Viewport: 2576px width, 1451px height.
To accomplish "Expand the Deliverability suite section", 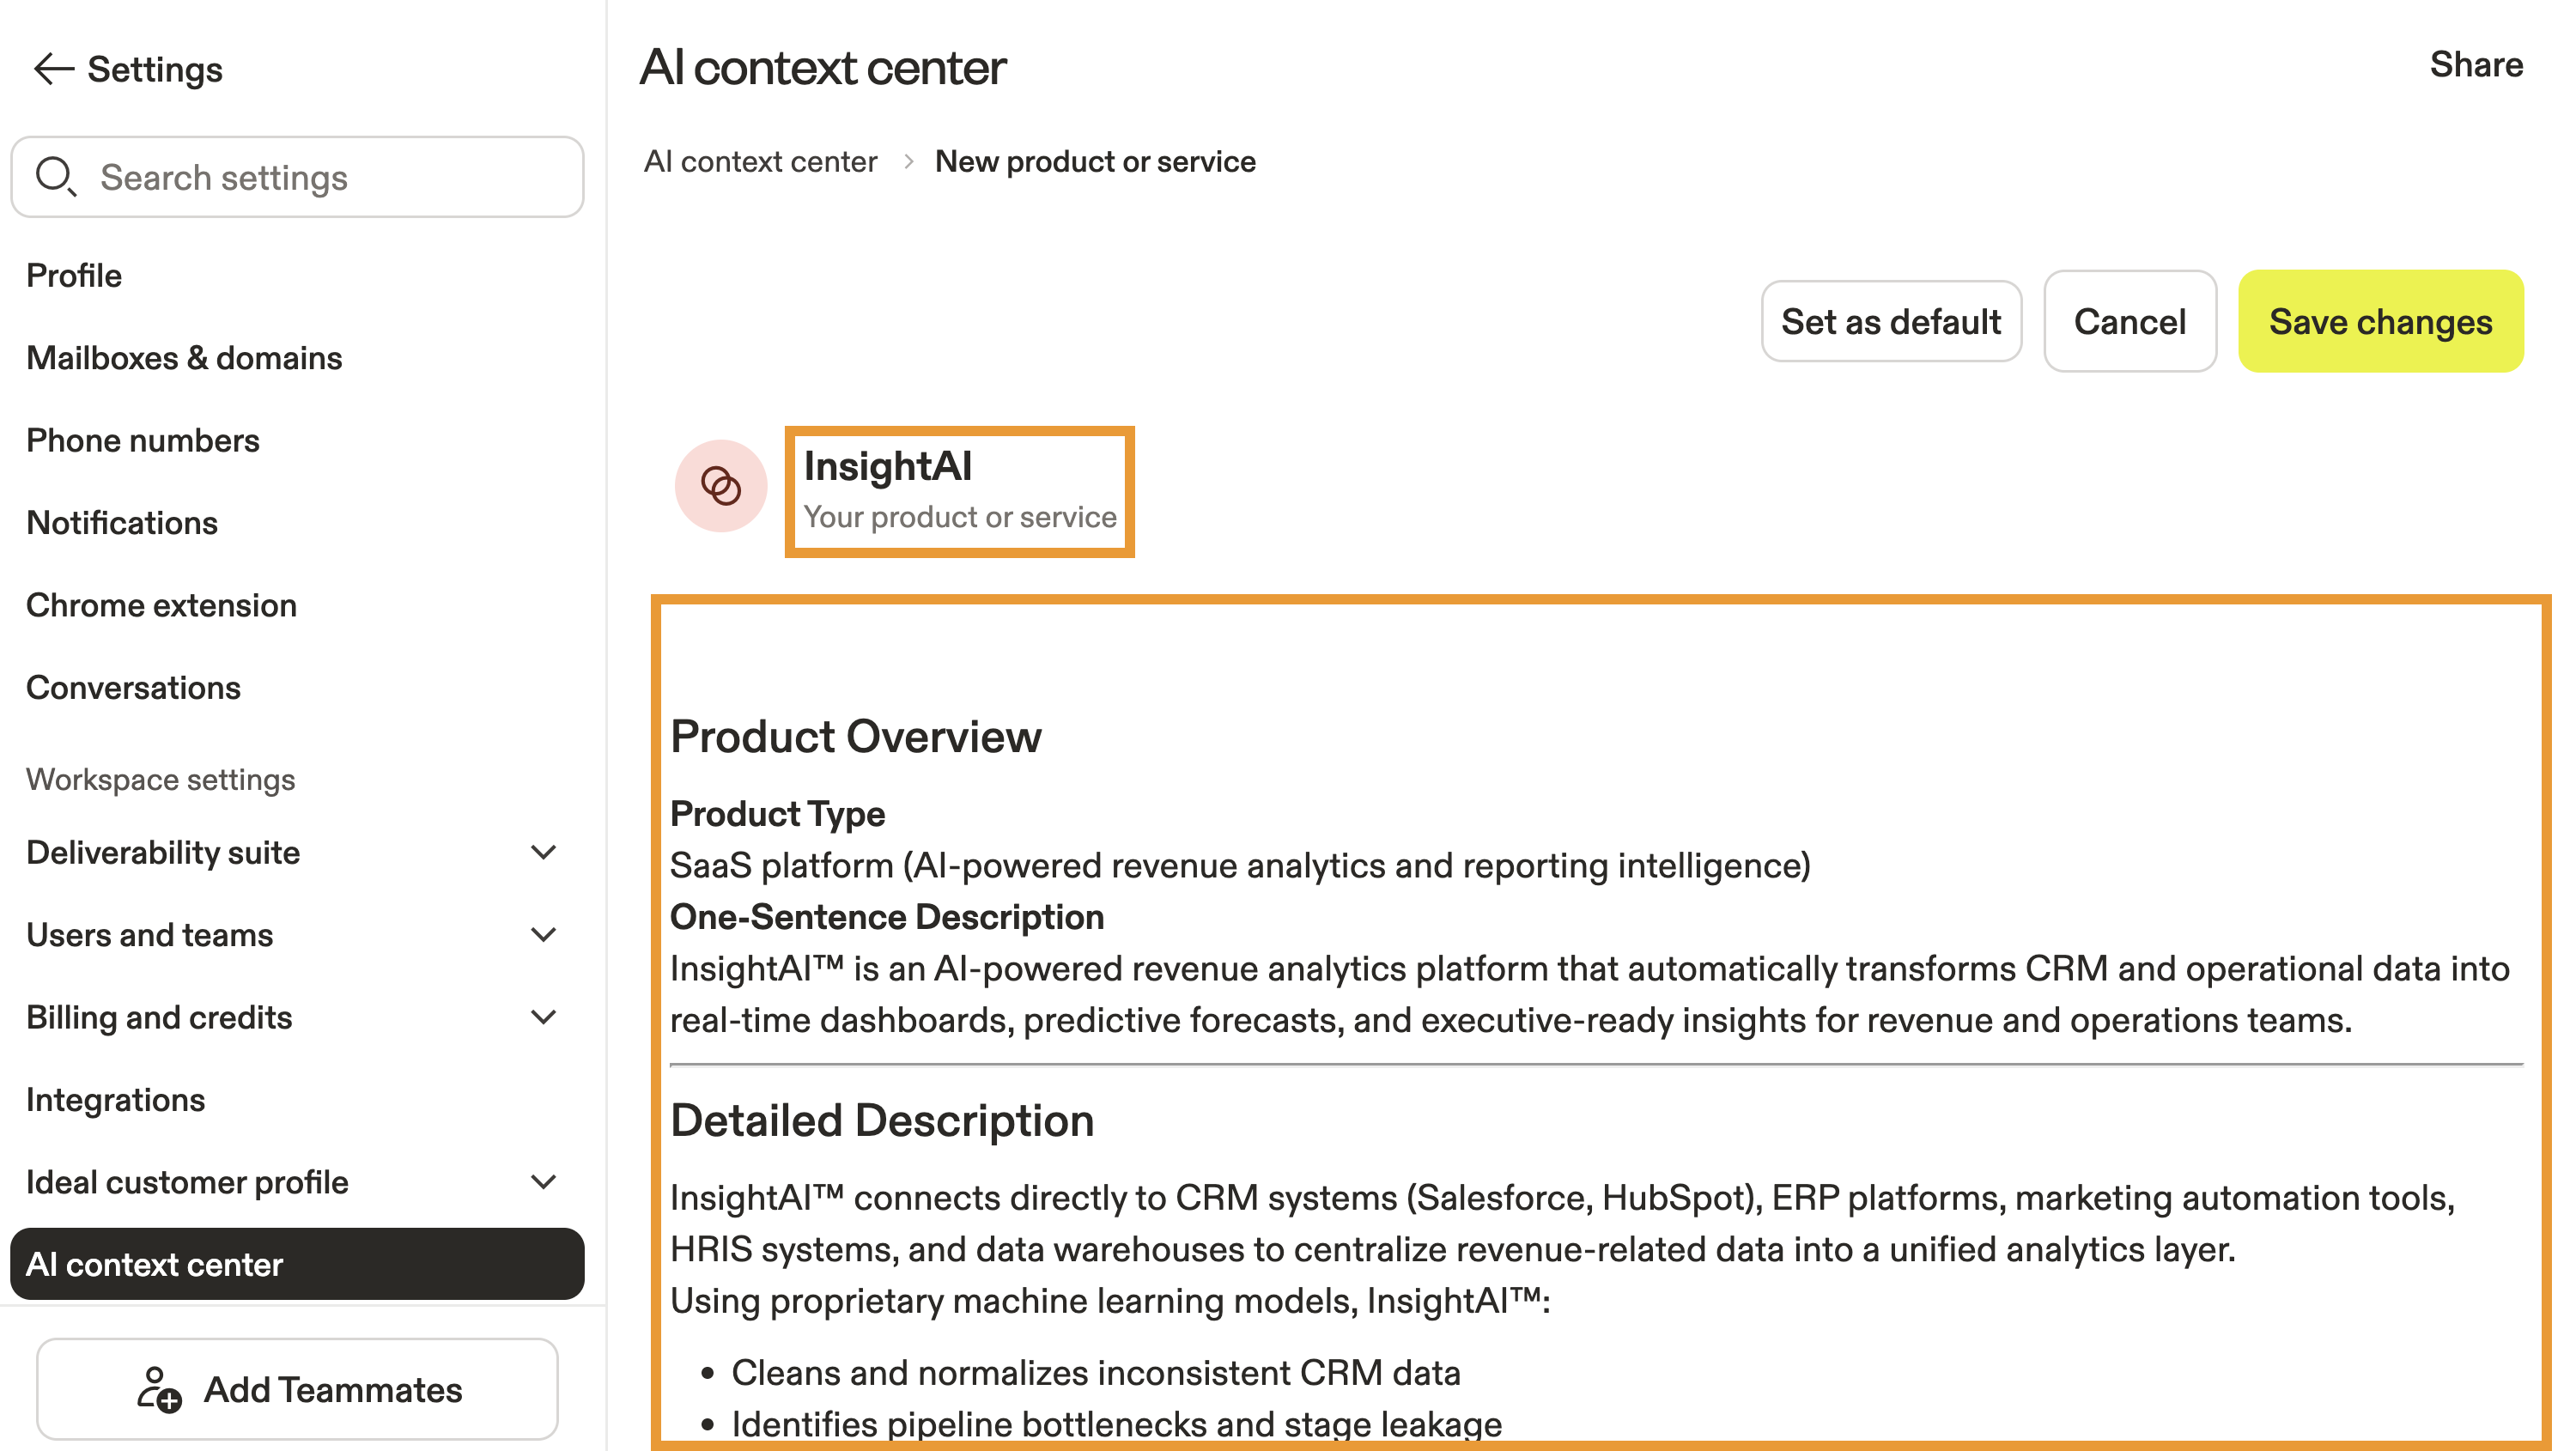I will click(543, 852).
